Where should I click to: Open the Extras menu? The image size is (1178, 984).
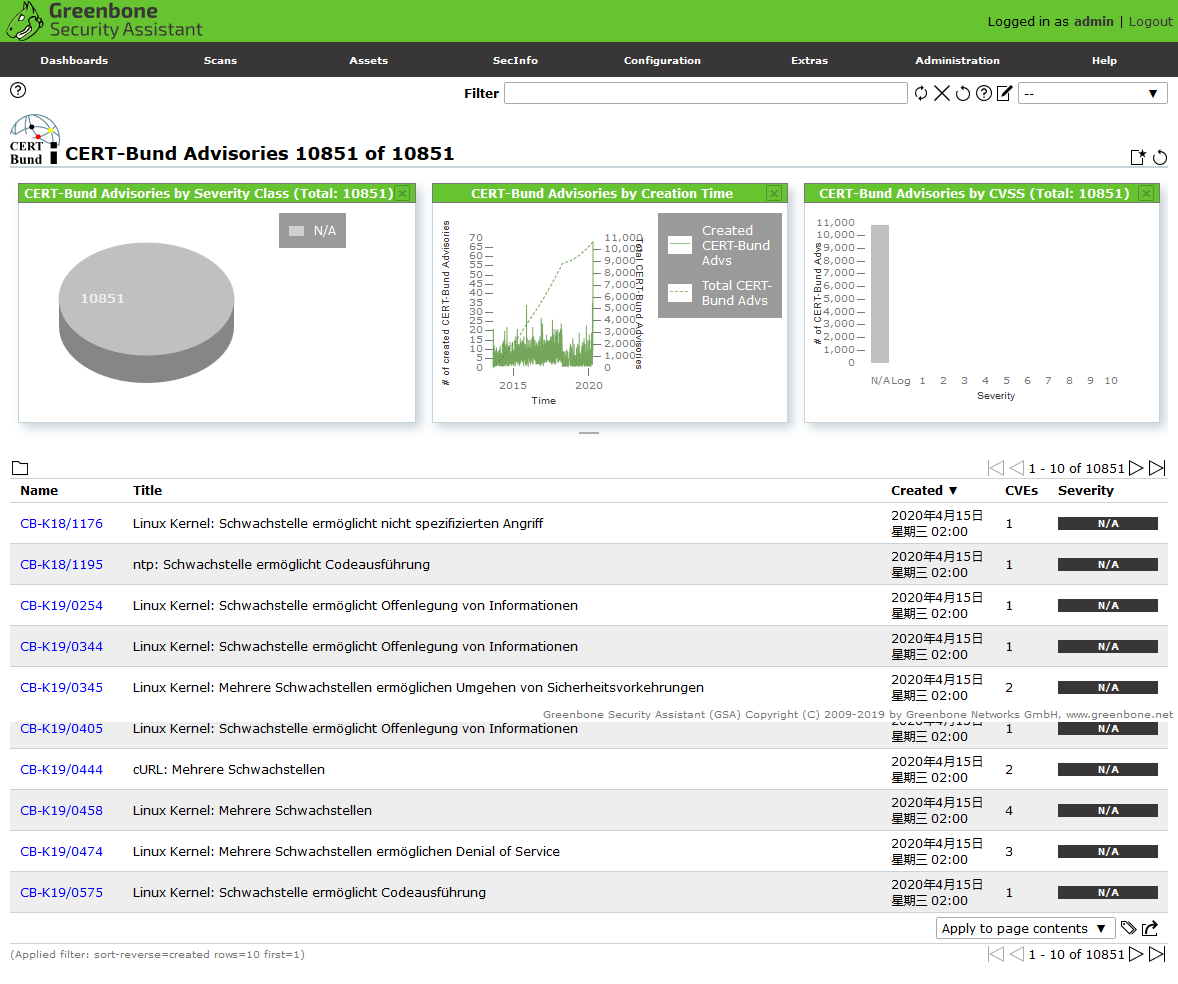[809, 60]
